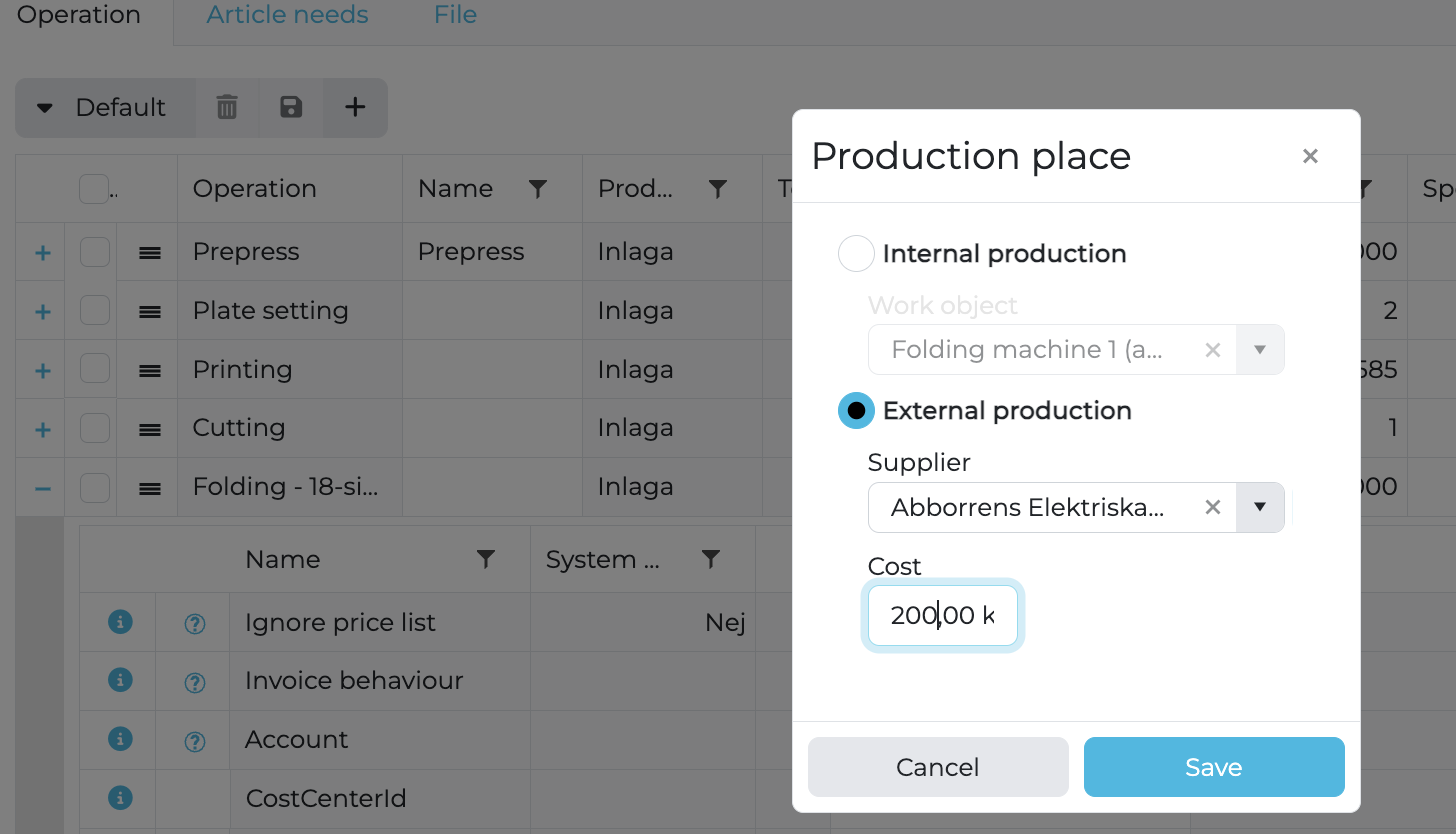Click drag handle icon on Printing row
The width and height of the screenshot is (1456, 834).
[150, 370]
